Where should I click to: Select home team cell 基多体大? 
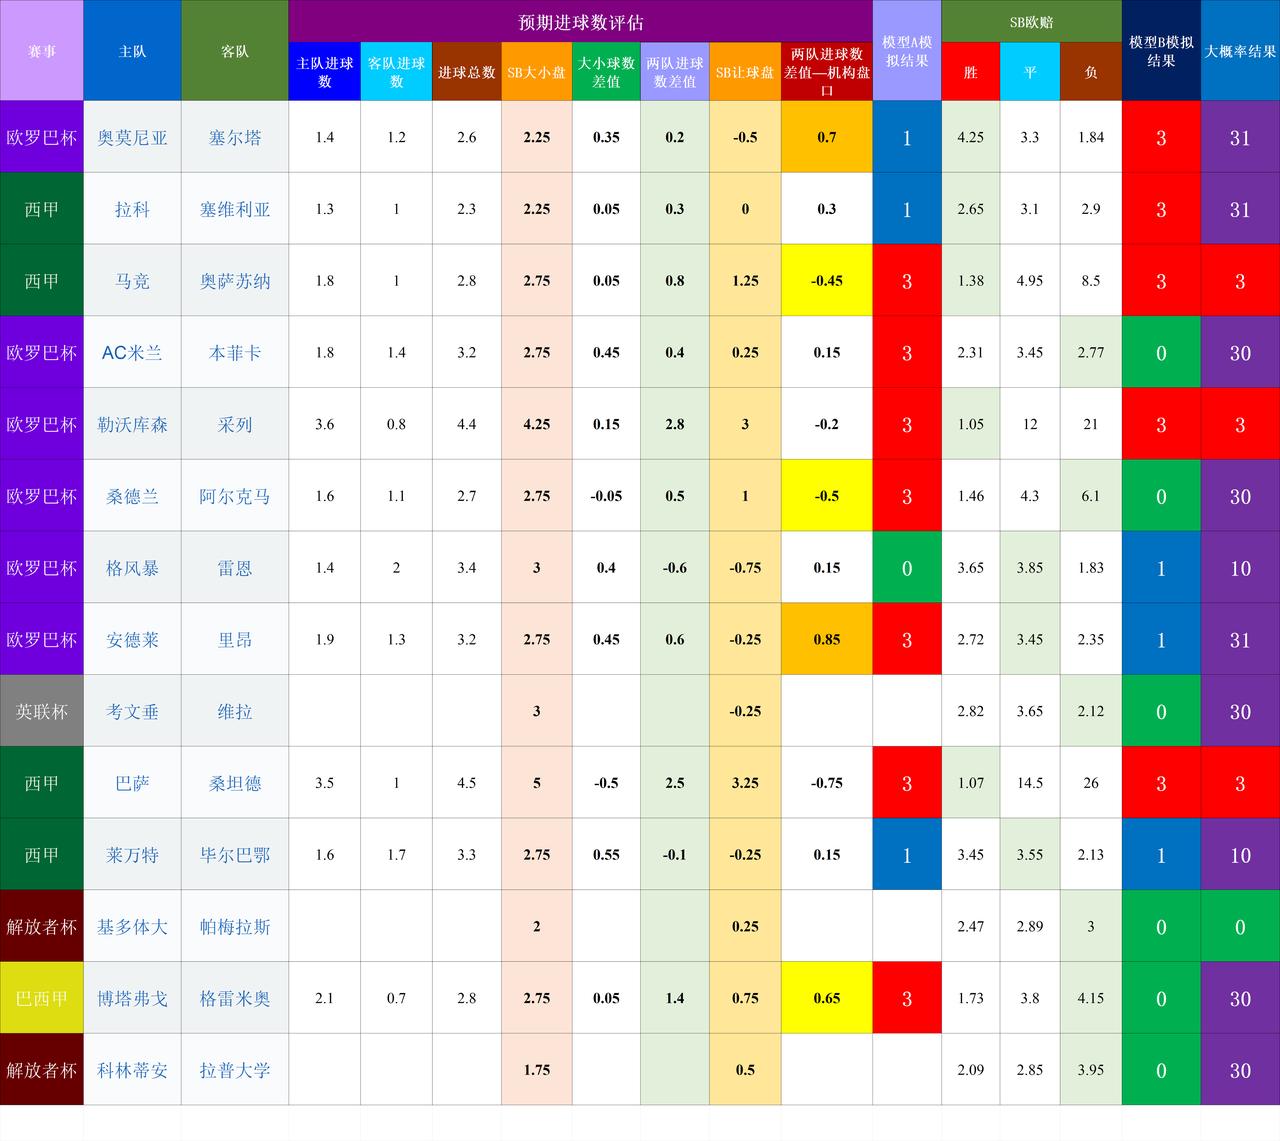pyautogui.click(x=133, y=926)
